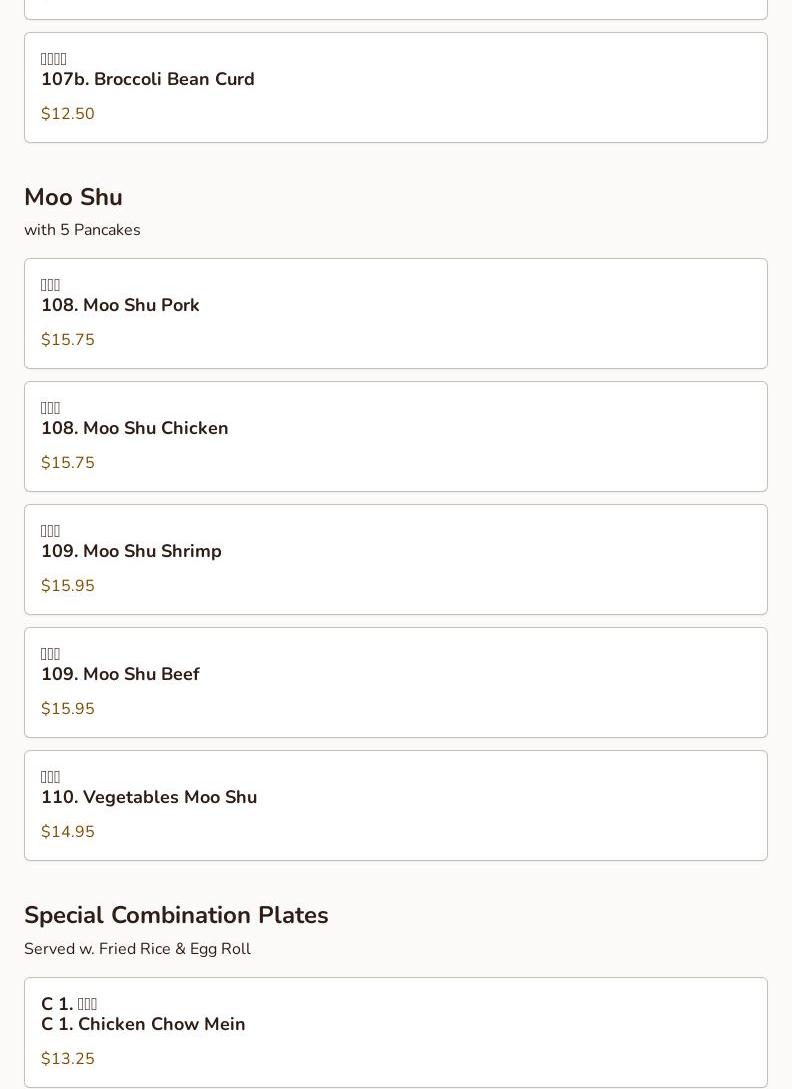
Task: Click the Chinese name above Vegetables Moo Shu
Action: [51, 777]
